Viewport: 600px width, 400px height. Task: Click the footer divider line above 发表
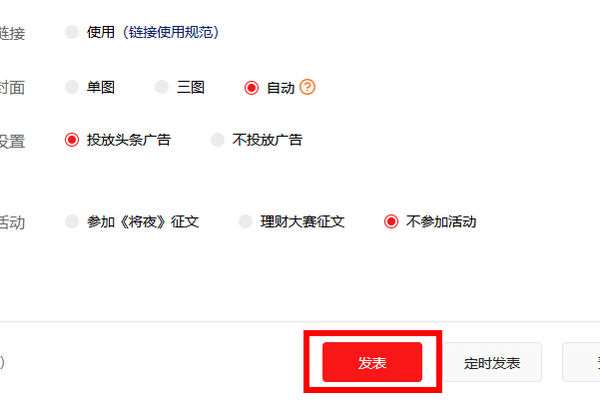(300, 322)
